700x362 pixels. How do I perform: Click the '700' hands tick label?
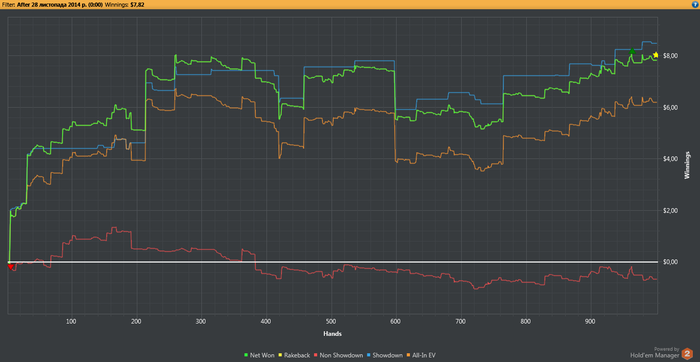tap(460, 321)
